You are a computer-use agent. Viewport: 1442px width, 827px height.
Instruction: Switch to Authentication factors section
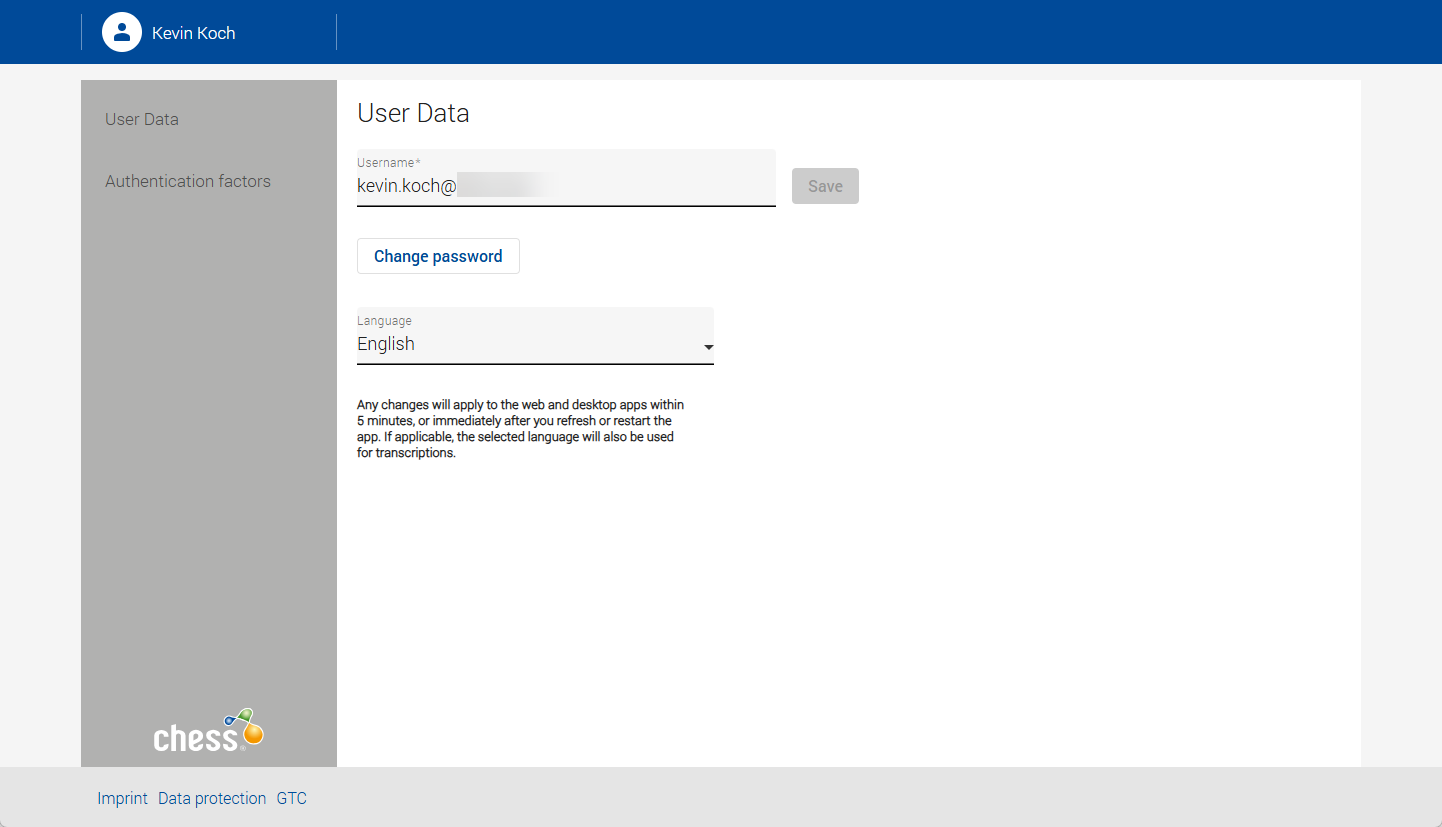188,181
